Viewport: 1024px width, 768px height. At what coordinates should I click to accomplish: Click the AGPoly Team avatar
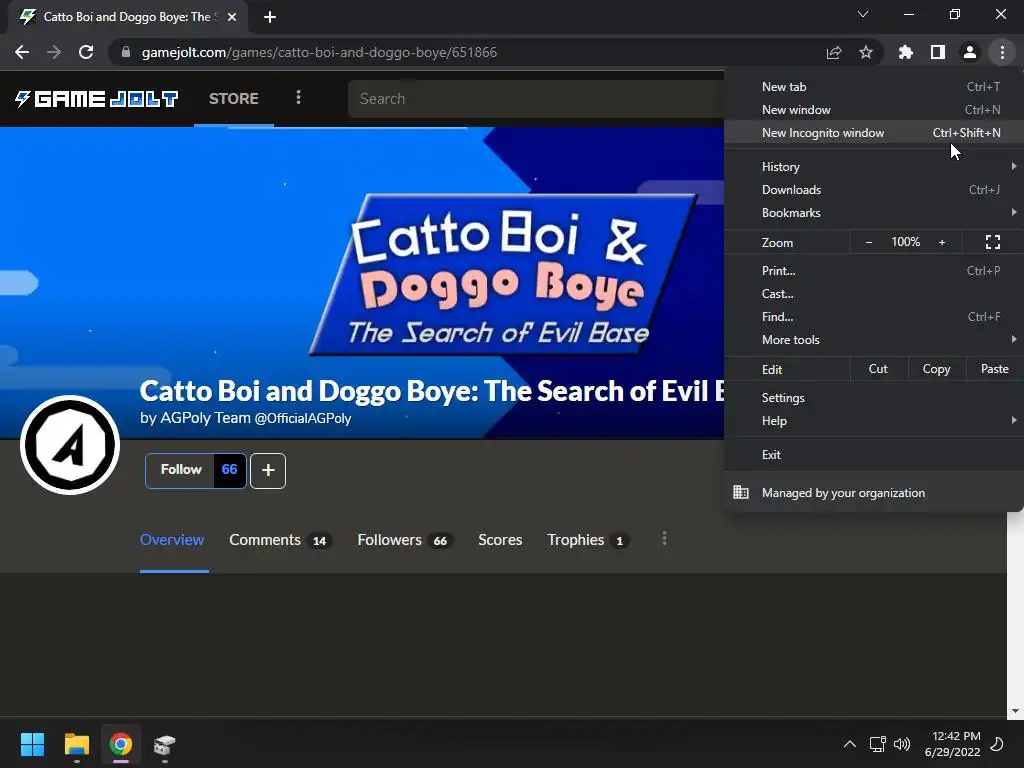[70, 445]
